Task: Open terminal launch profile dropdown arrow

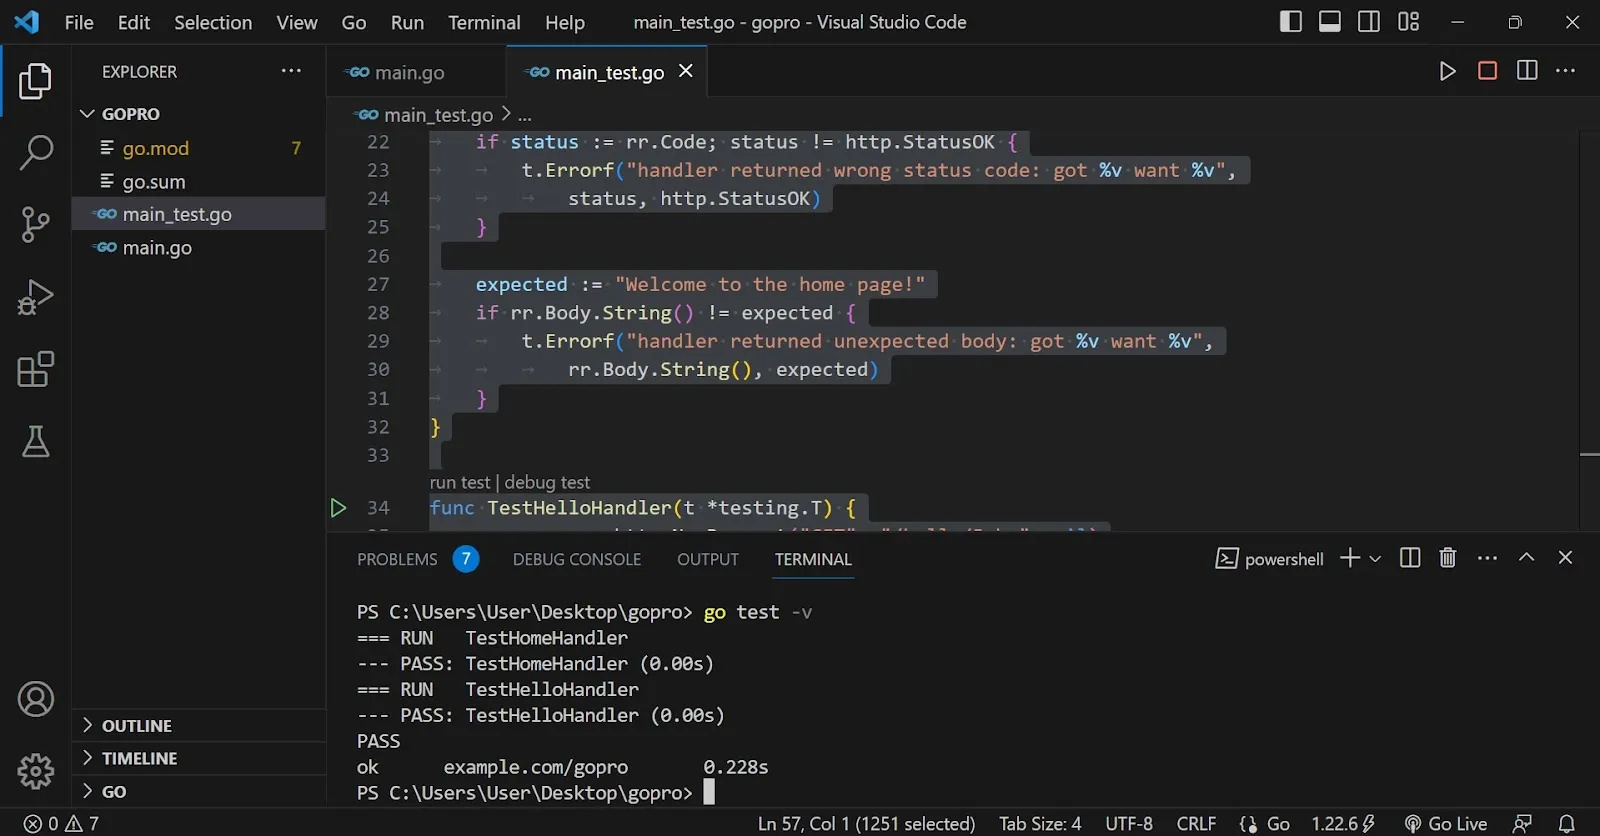Action: [x=1375, y=559]
